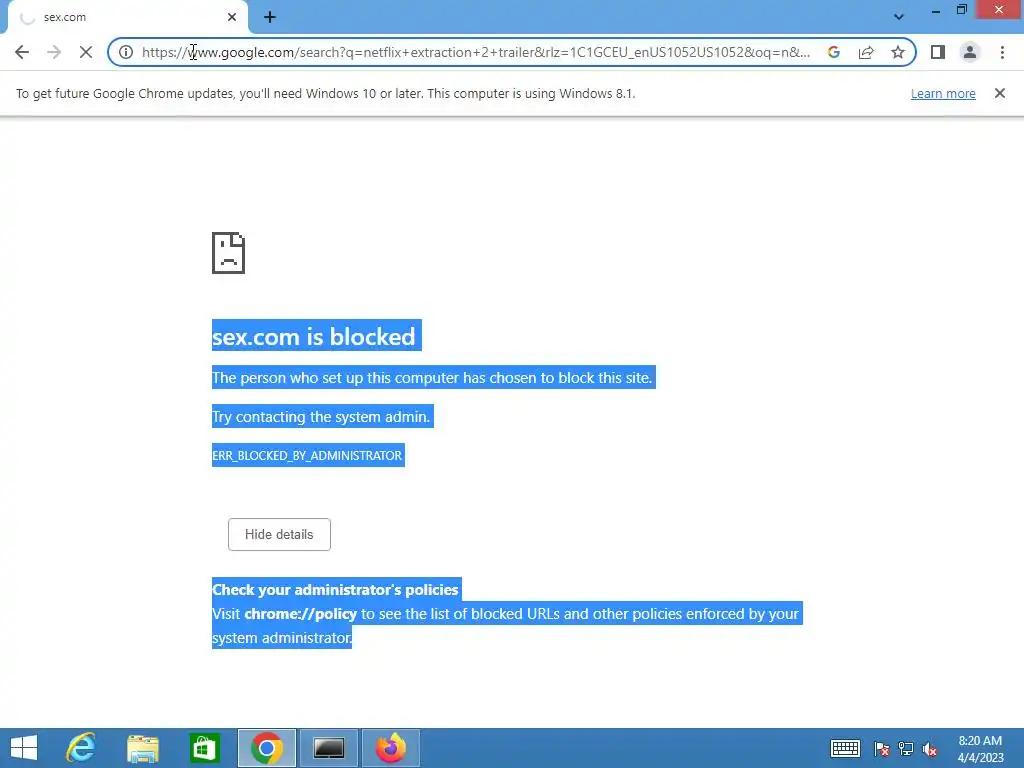This screenshot has height=768, width=1024.
Task: Click the address bar URL field
Action: [x=475, y=52]
